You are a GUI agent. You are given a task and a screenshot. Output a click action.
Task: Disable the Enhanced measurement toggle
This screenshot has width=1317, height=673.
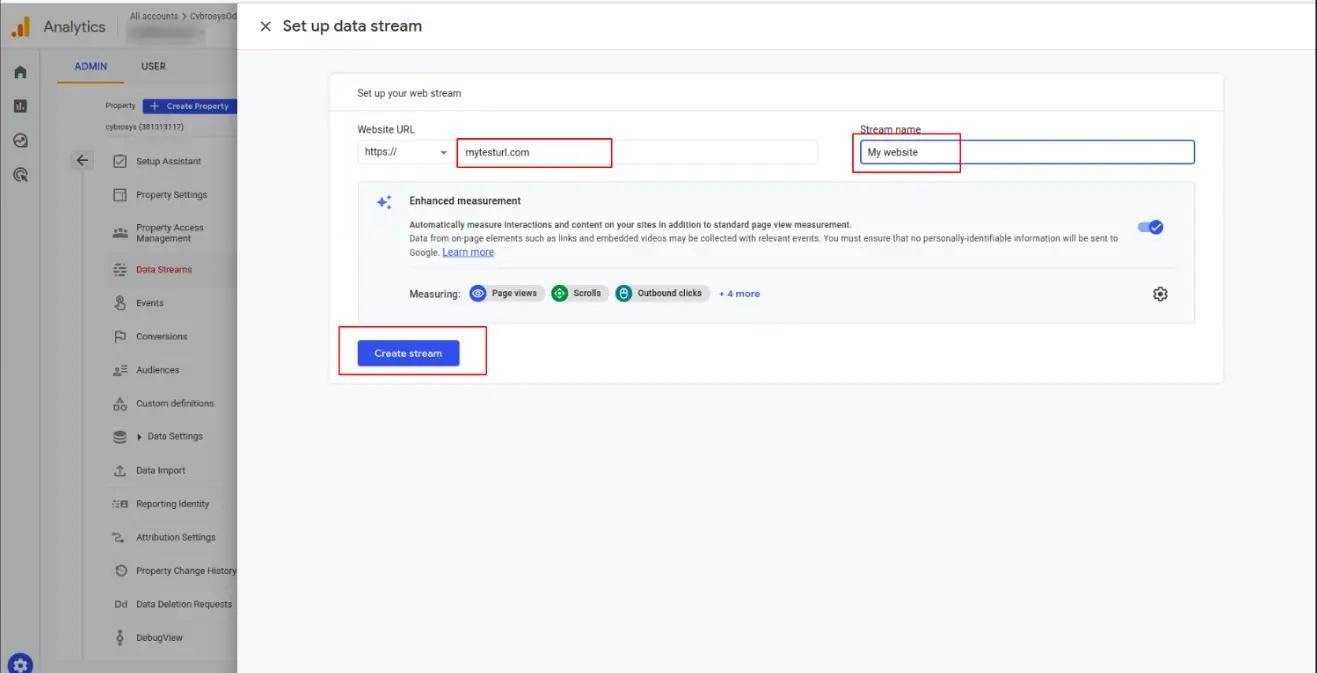point(1150,227)
